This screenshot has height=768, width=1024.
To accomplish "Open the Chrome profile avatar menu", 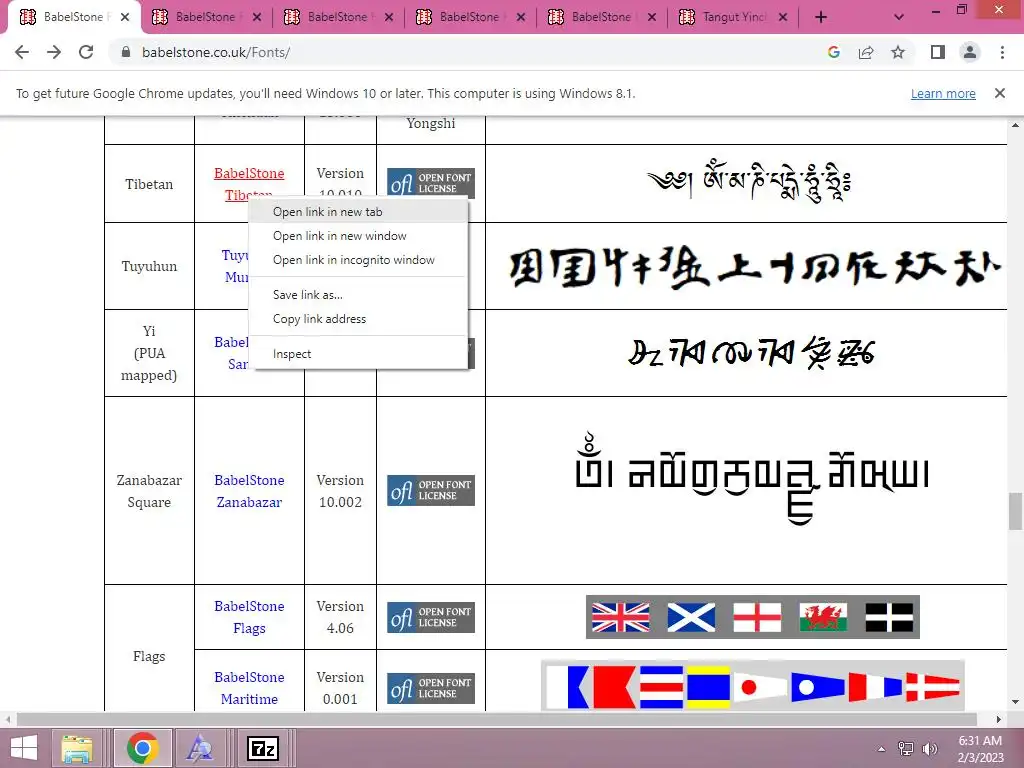I will pos(970,52).
